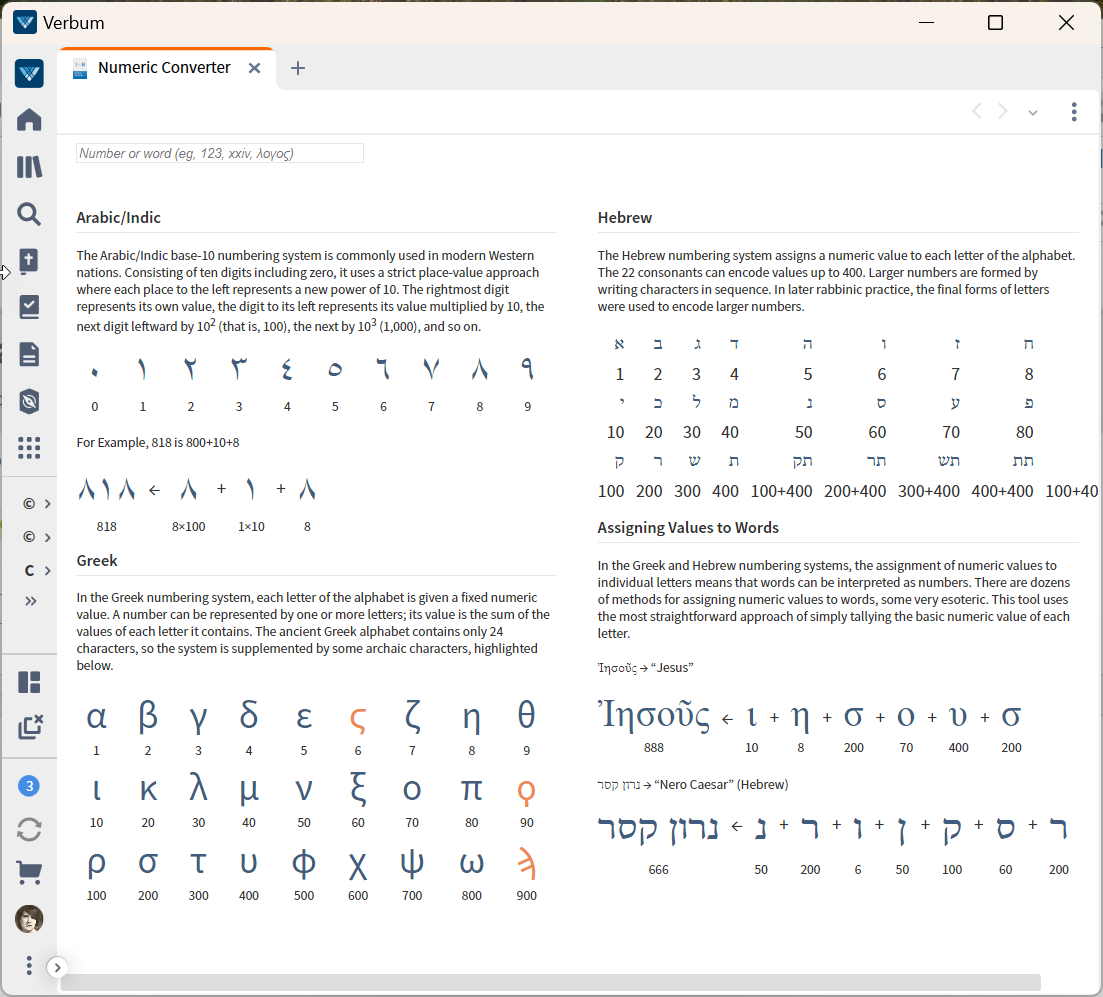The height and width of the screenshot is (997, 1103).
Task: Open the Tools grid icon
Action: click(x=29, y=447)
